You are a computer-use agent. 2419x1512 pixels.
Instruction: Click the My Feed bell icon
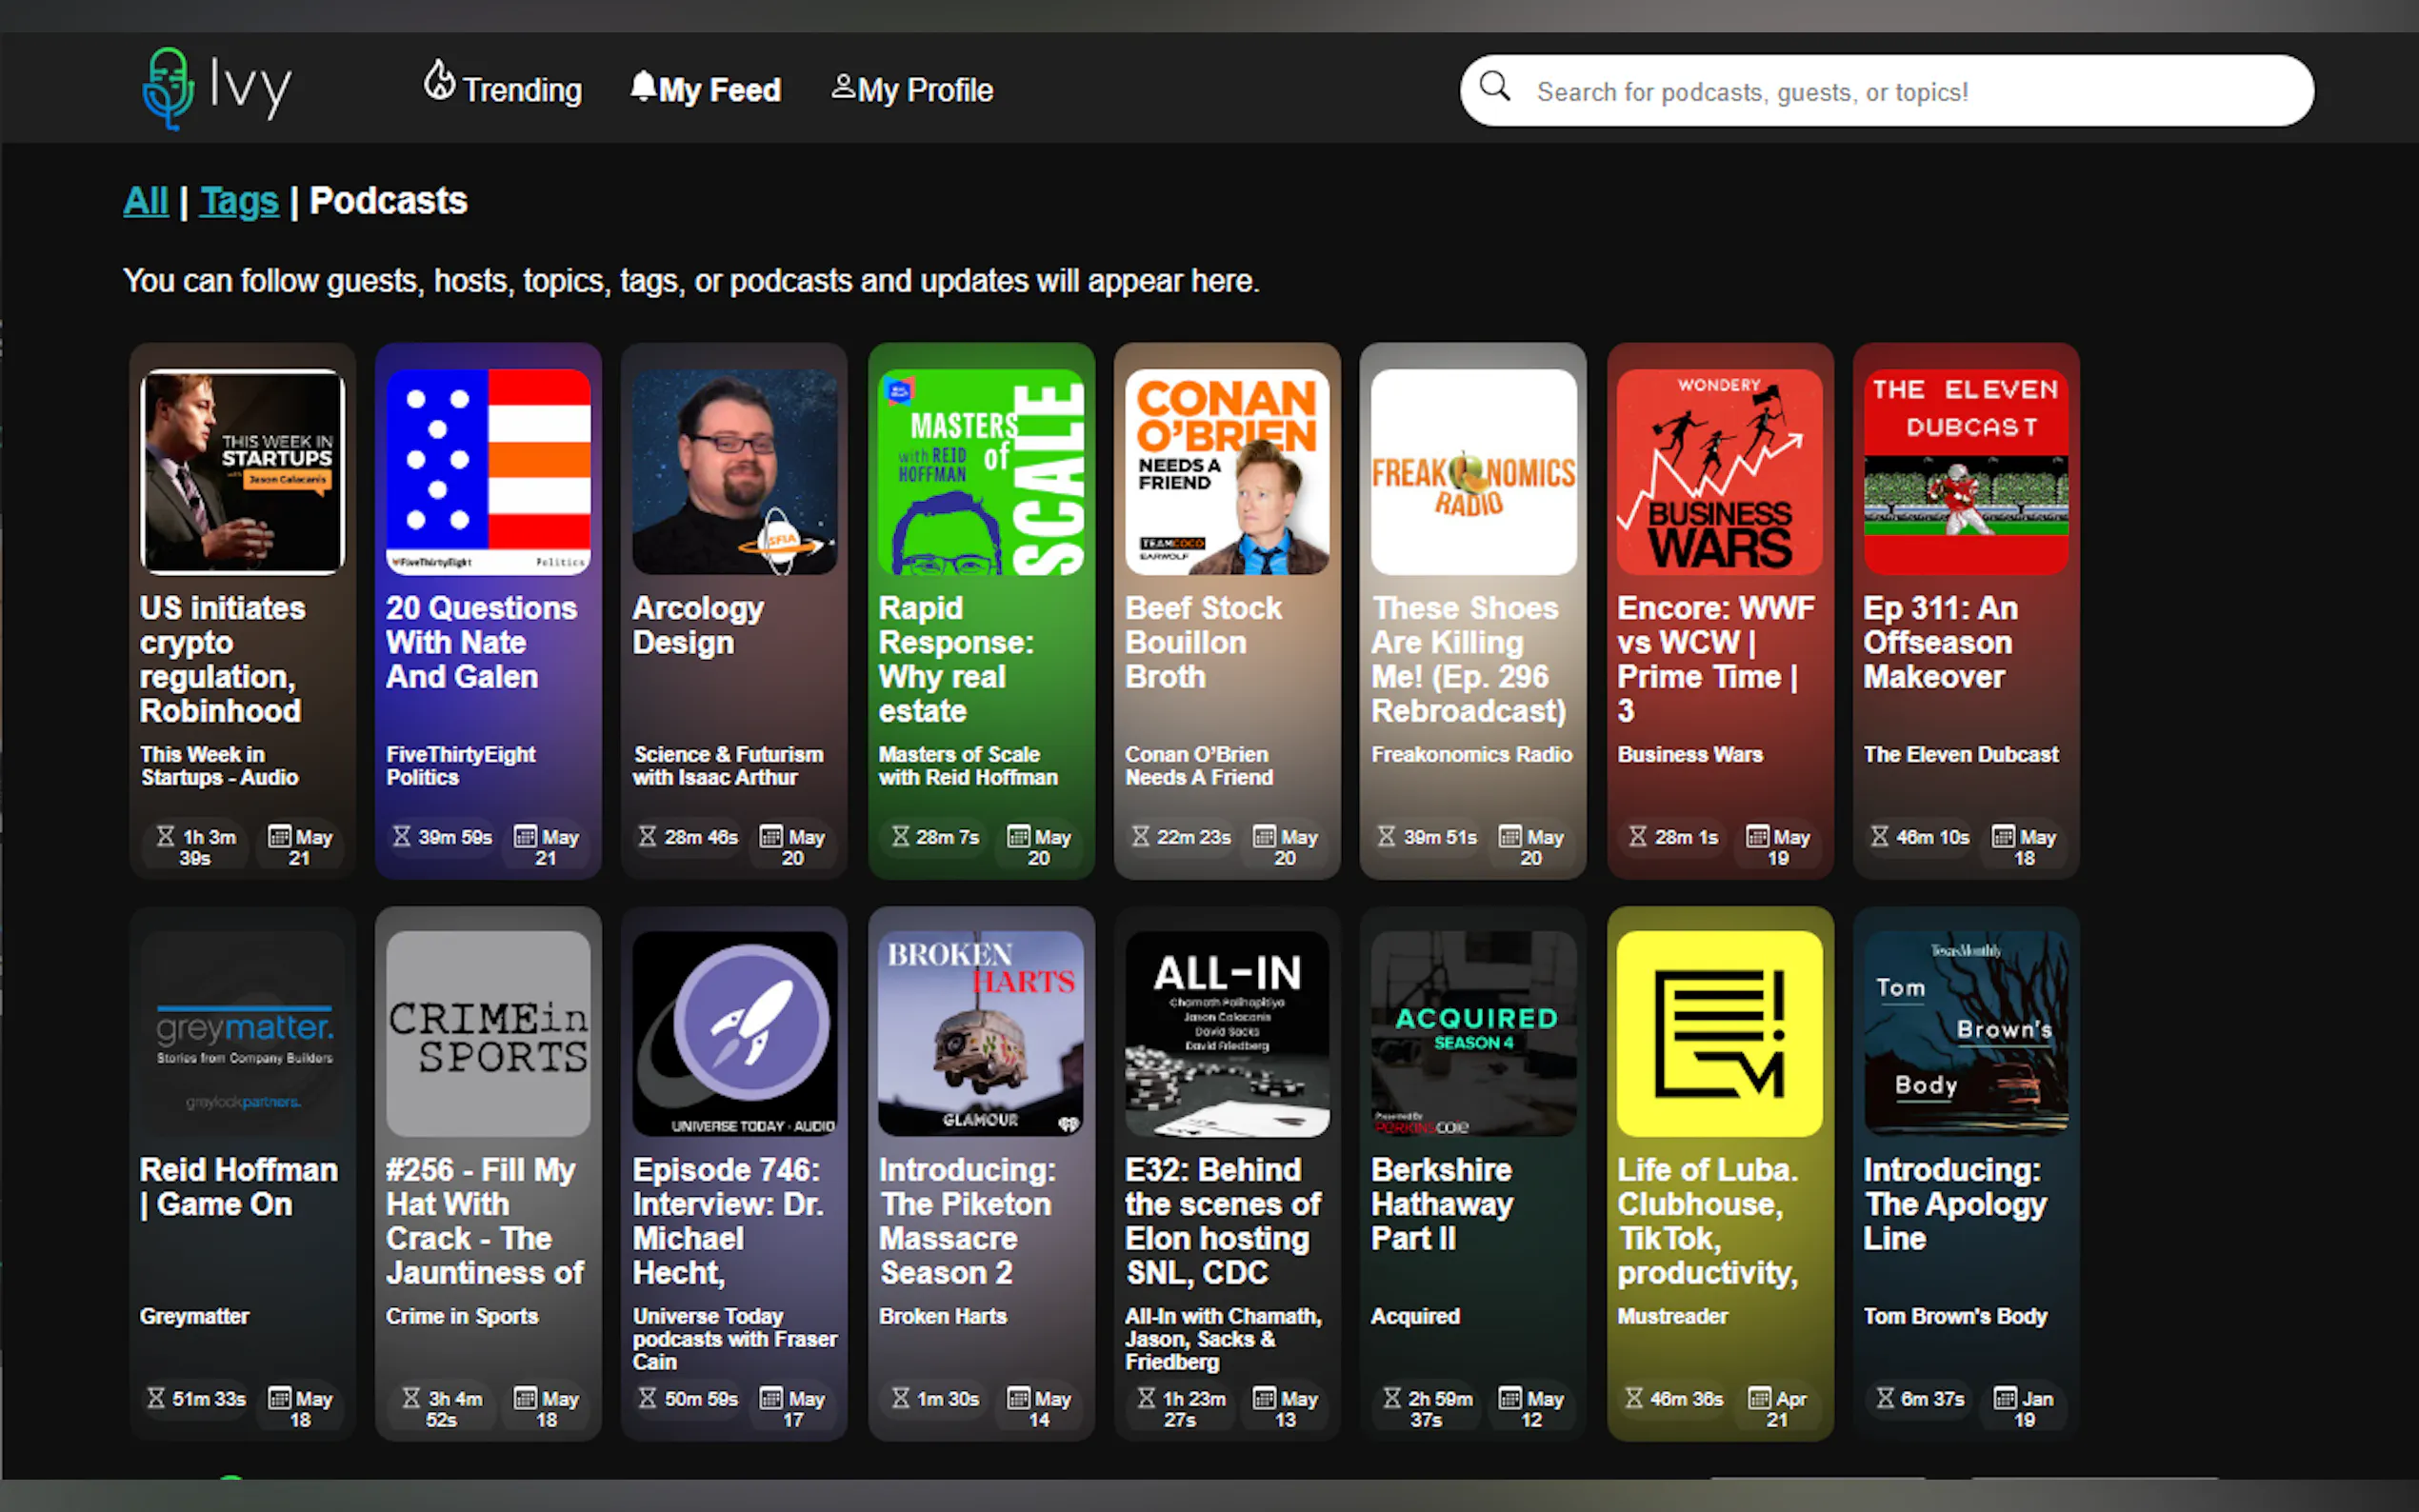pos(643,86)
